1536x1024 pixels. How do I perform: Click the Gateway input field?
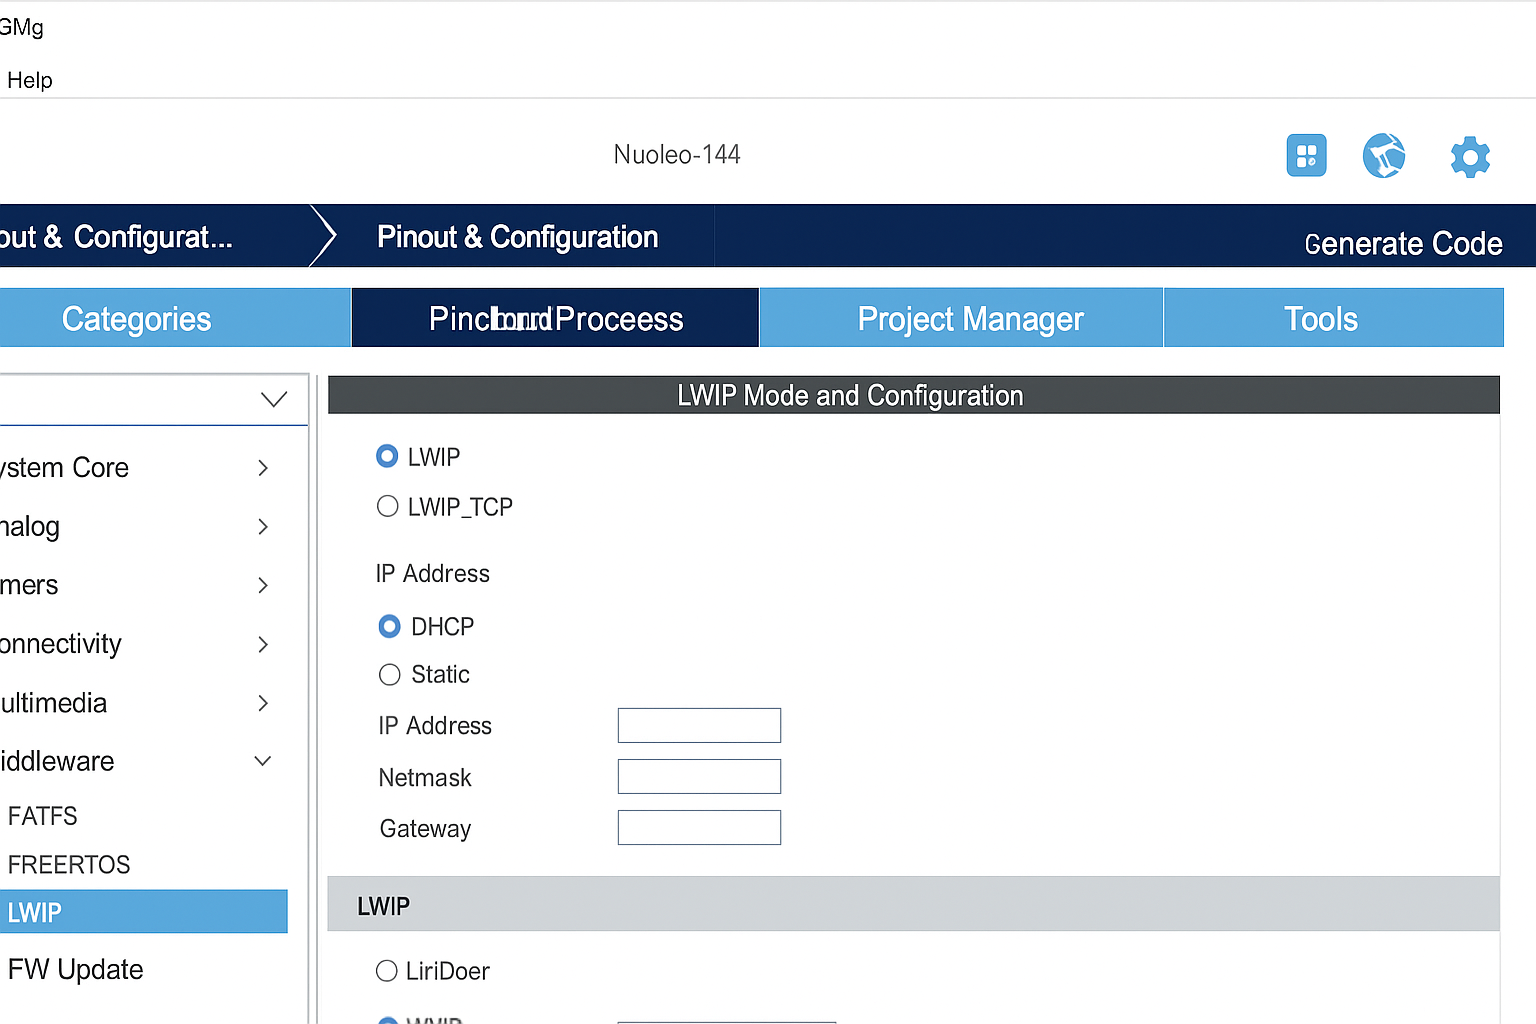tap(699, 827)
